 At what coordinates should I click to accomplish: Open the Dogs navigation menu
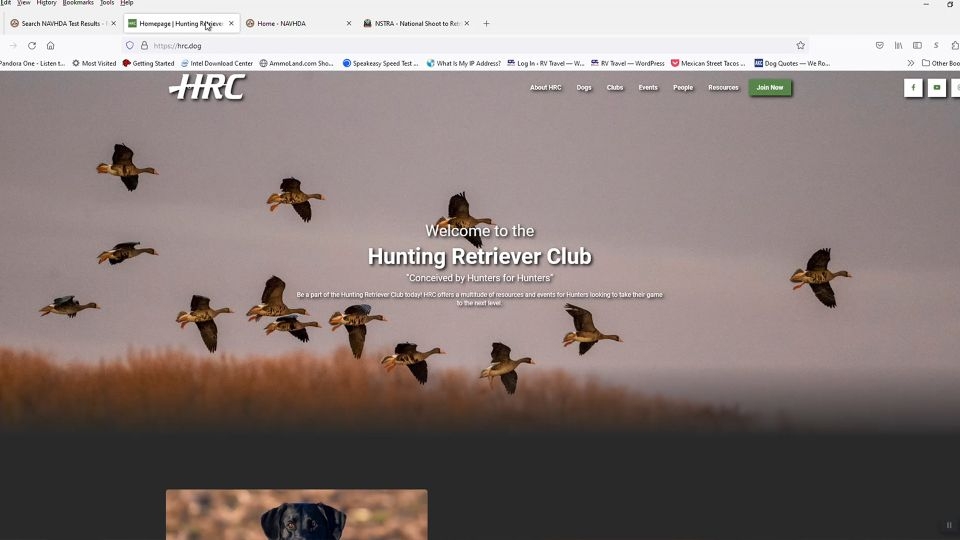584,88
